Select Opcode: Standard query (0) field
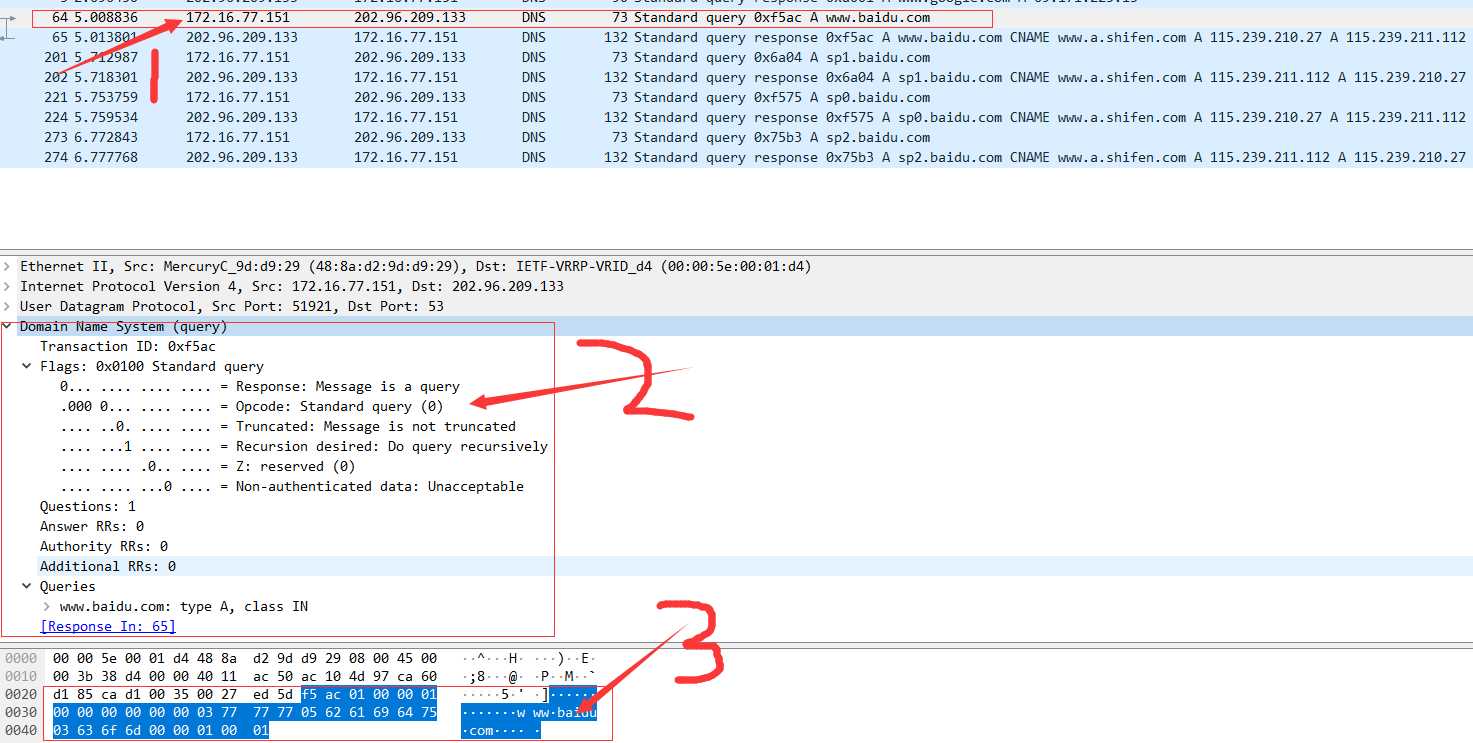 (x=252, y=406)
